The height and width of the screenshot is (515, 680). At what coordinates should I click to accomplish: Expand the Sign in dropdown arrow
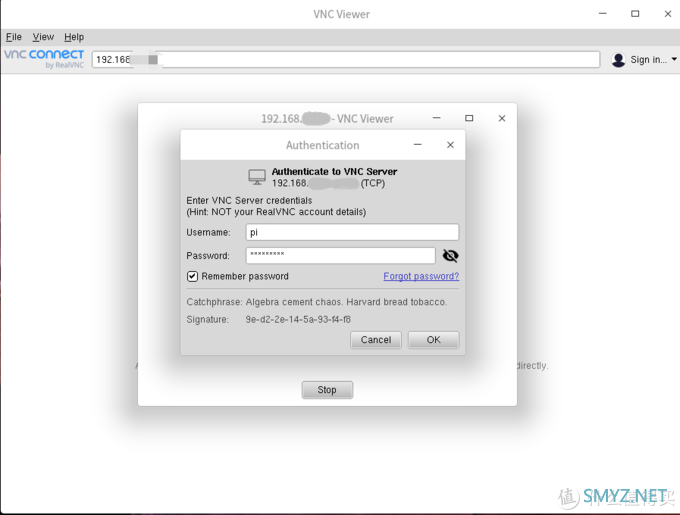(x=673, y=59)
